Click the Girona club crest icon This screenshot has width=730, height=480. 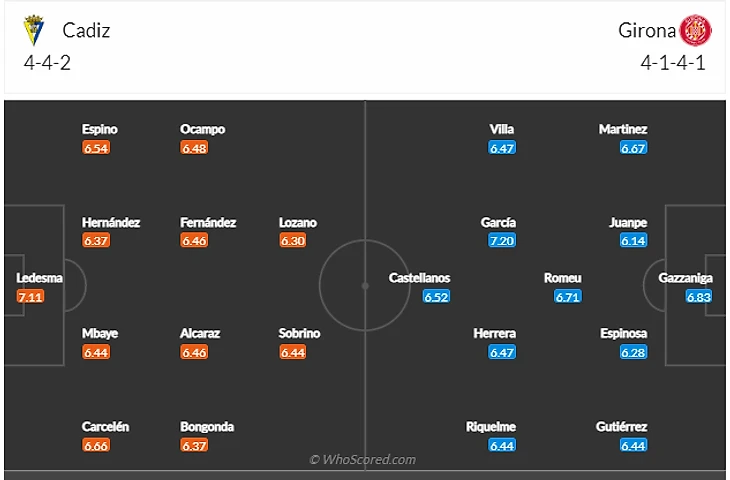point(695,30)
